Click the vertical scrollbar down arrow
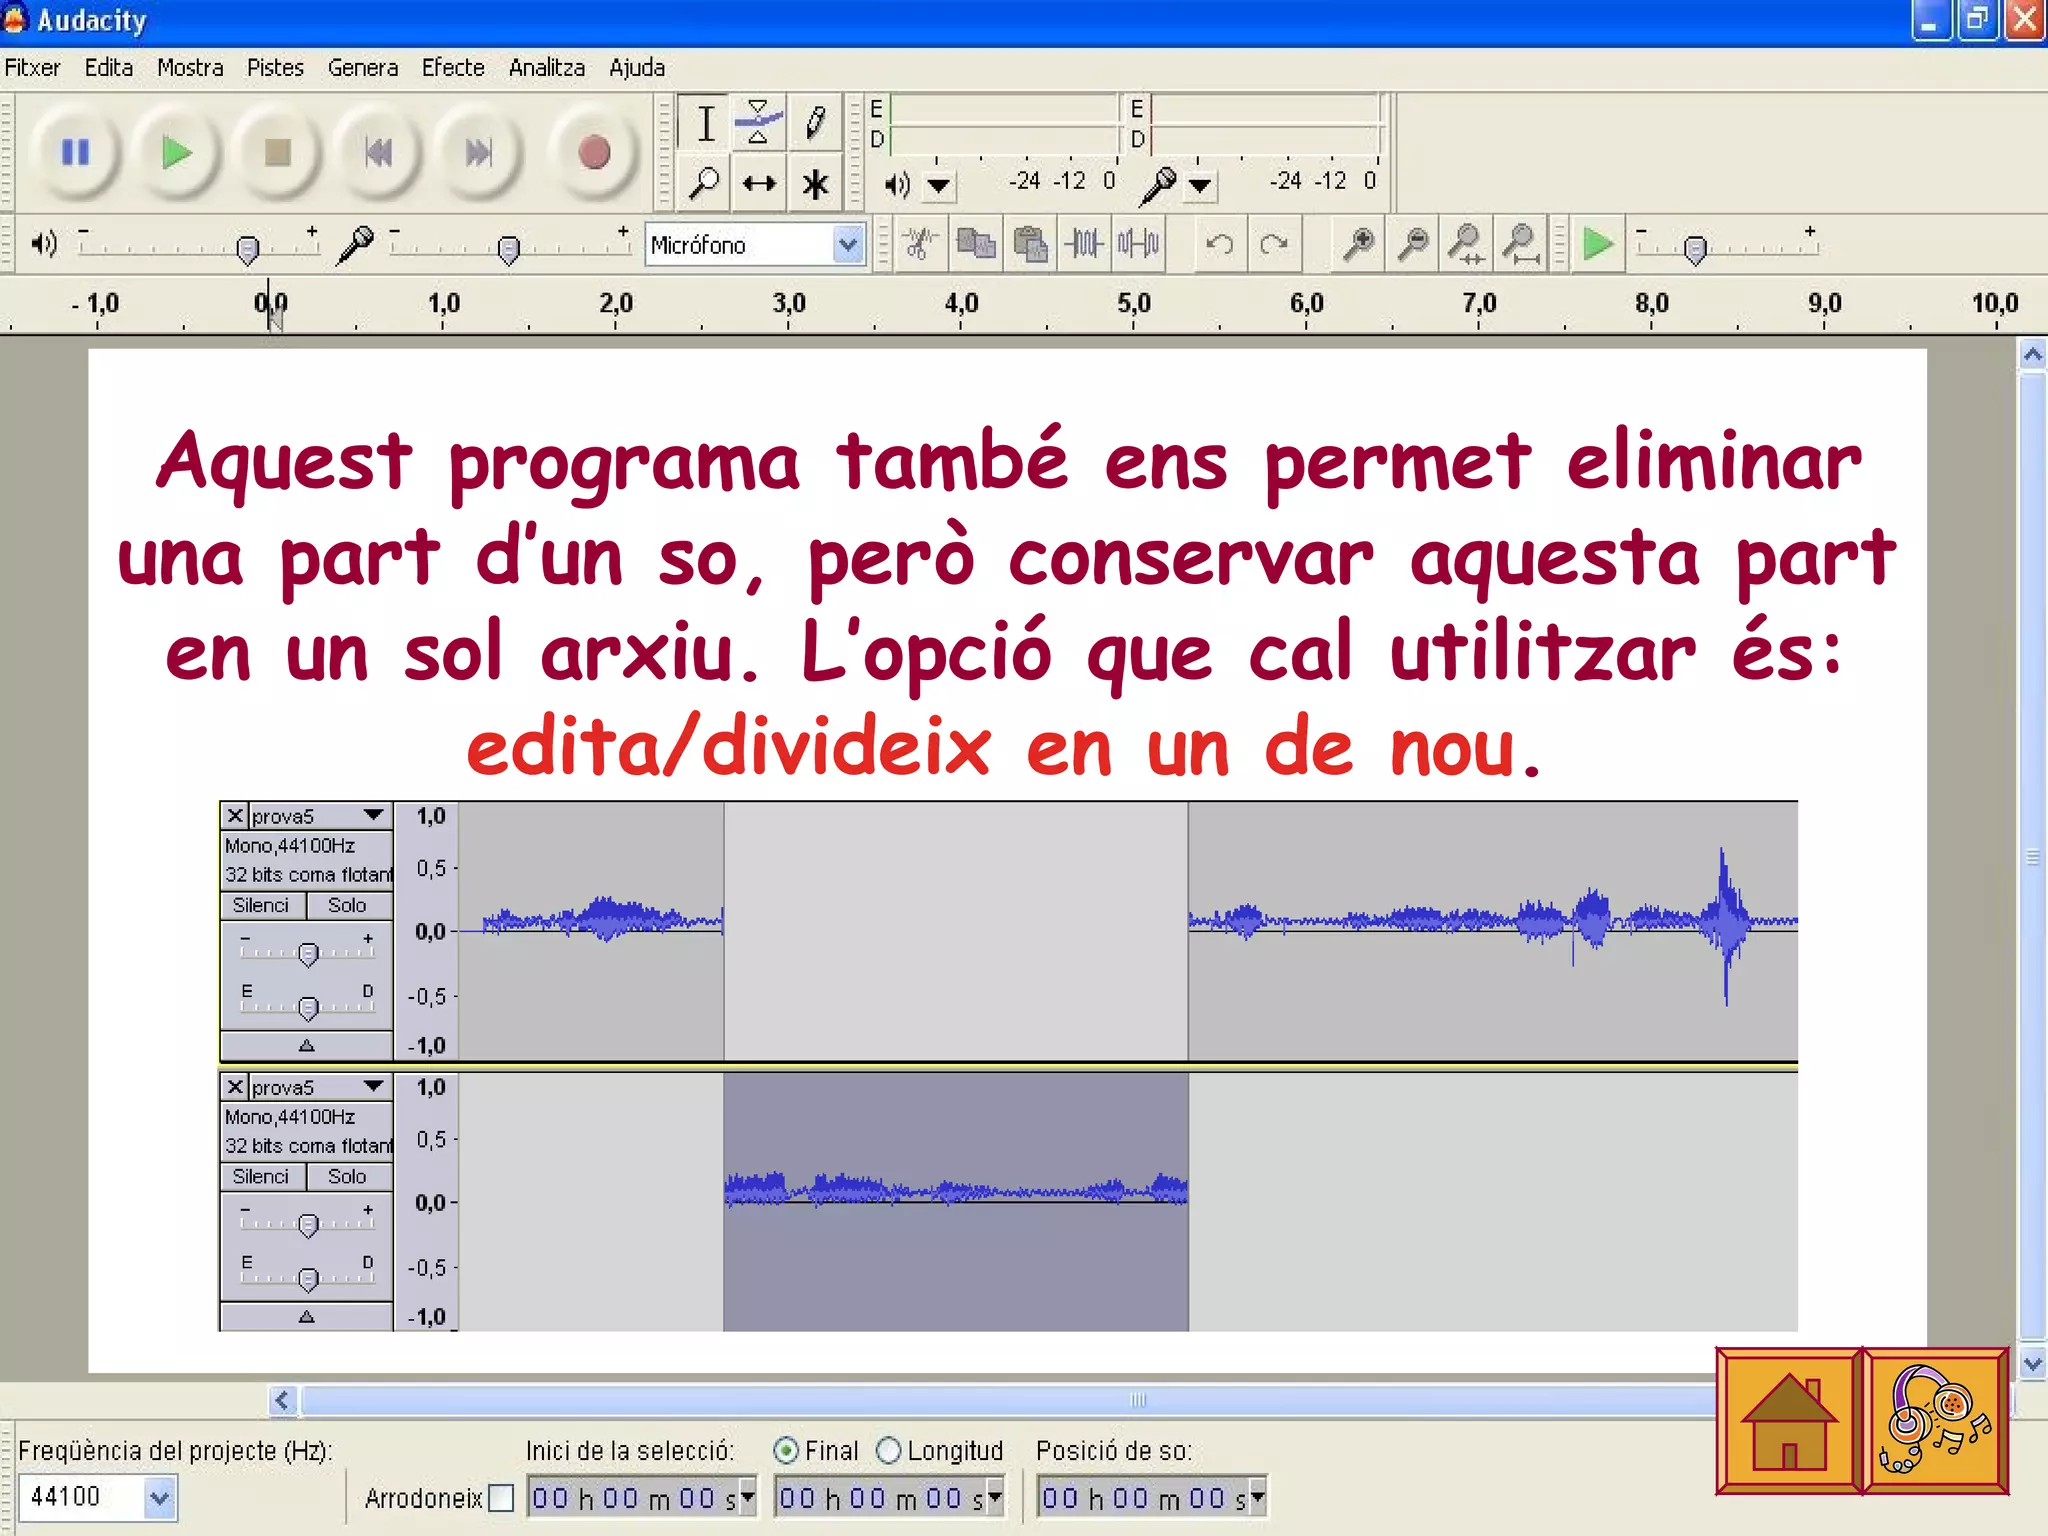 (x=2032, y=1362)
